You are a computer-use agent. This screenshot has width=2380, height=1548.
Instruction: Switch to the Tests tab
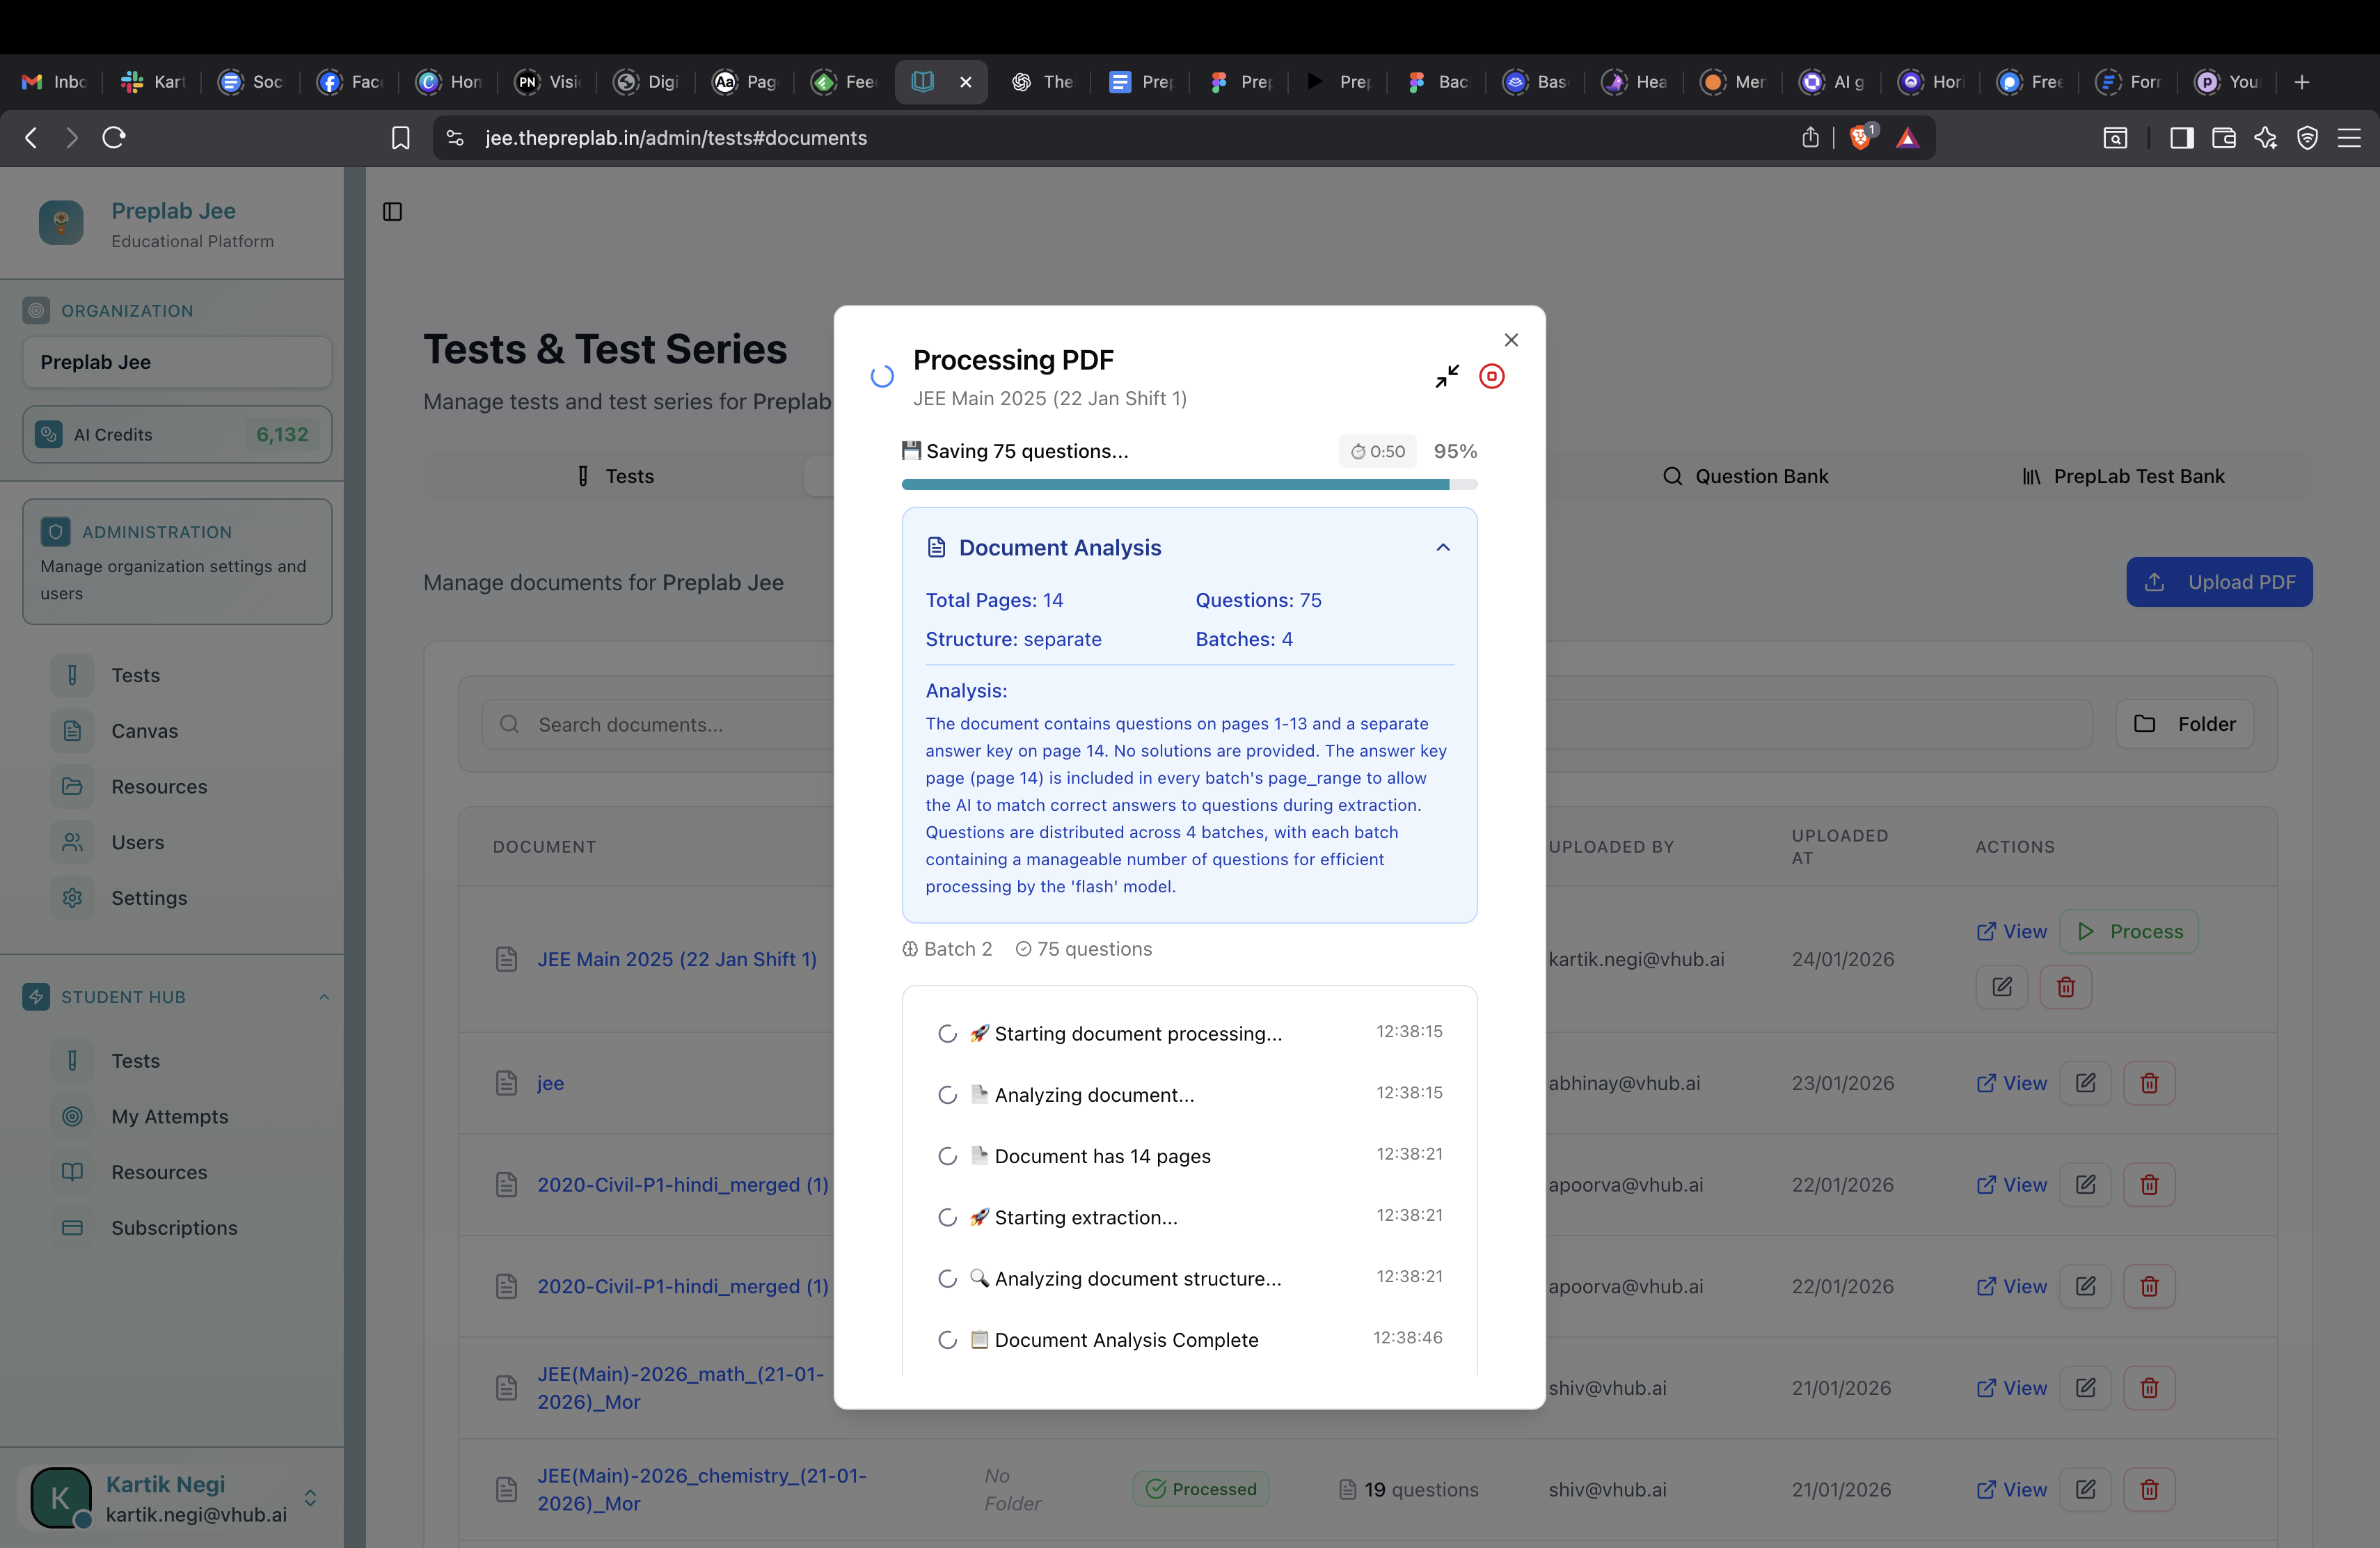click(x=615, y=476)
